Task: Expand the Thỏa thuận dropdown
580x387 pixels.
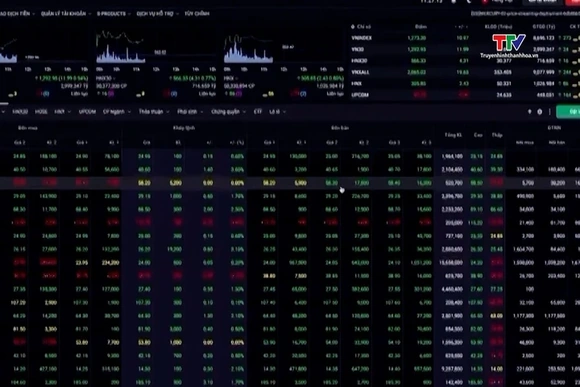Action: click(x=154, y=112)
